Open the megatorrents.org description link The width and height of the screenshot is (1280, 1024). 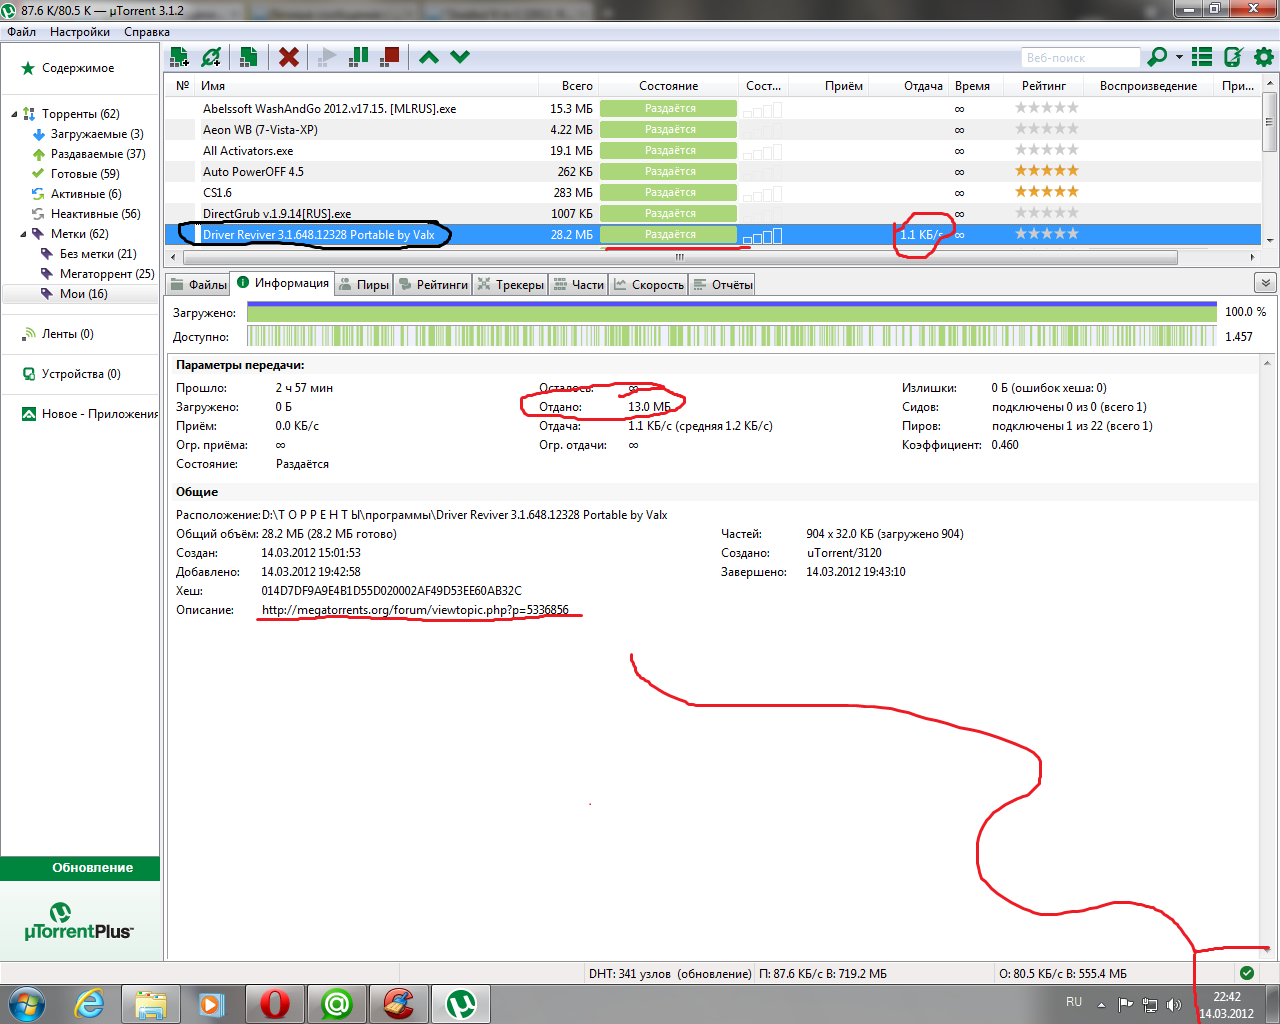pos(415,610)
